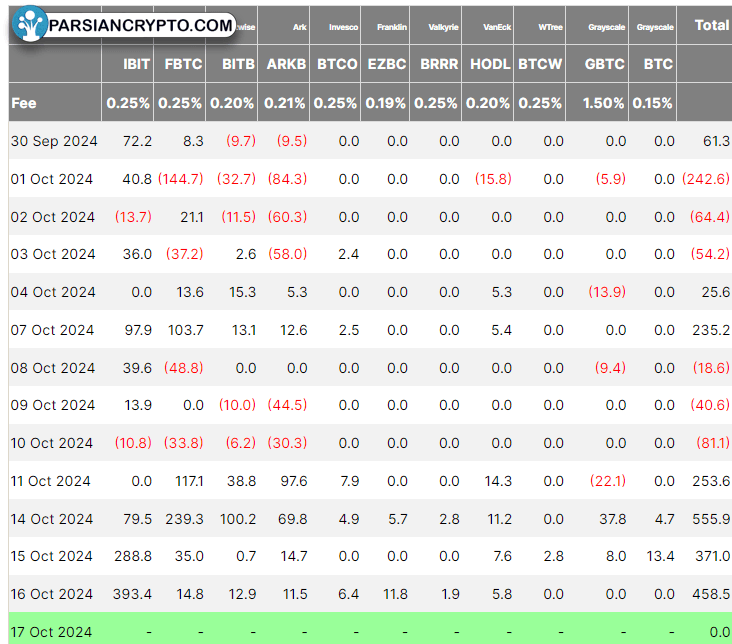Click the Ark issuer label
Viewport: 732px width, 644px height.
300,28
